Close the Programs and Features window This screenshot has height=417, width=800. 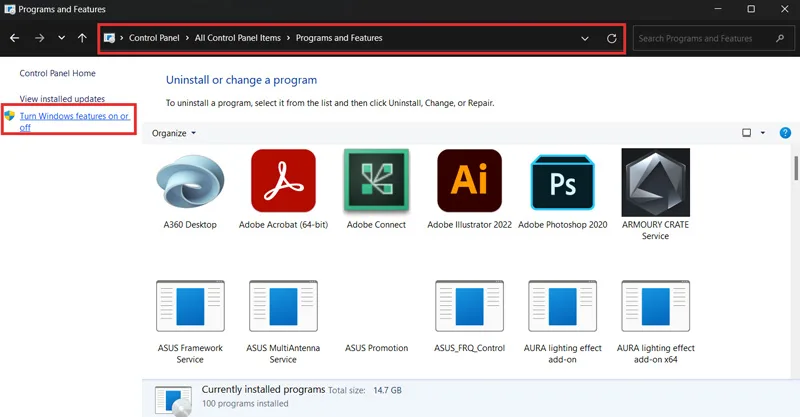pos(785,9)
